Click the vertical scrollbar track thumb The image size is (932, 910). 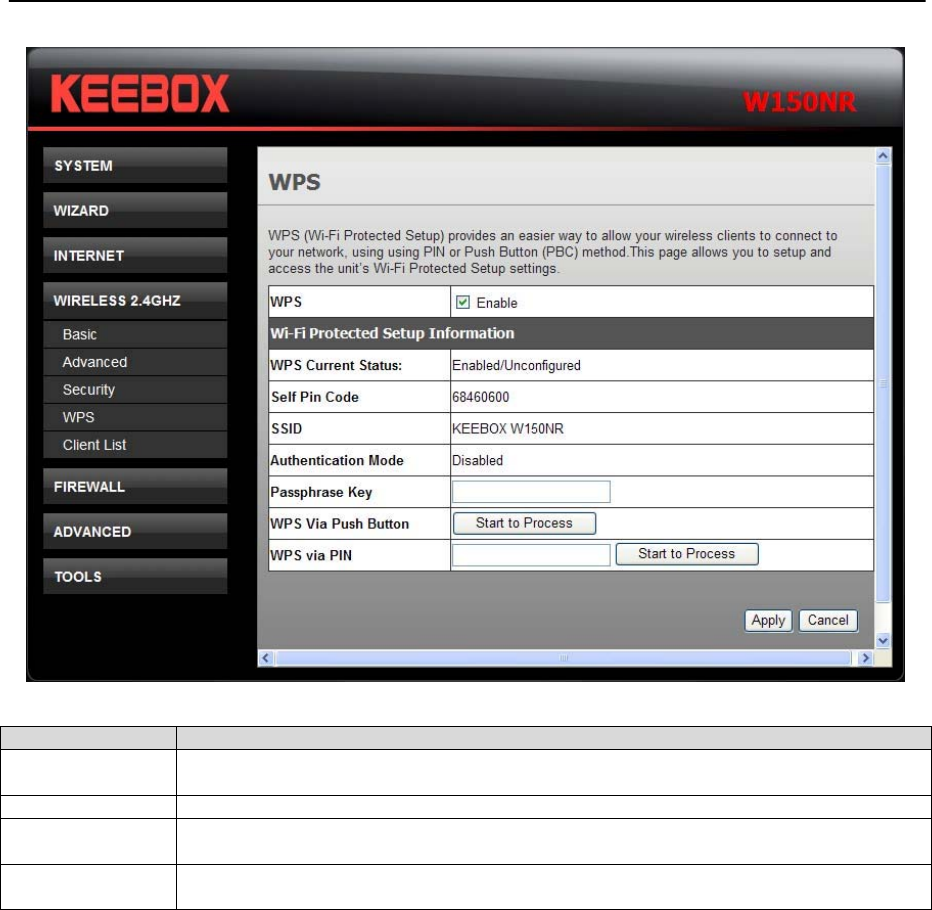(883, 383)
